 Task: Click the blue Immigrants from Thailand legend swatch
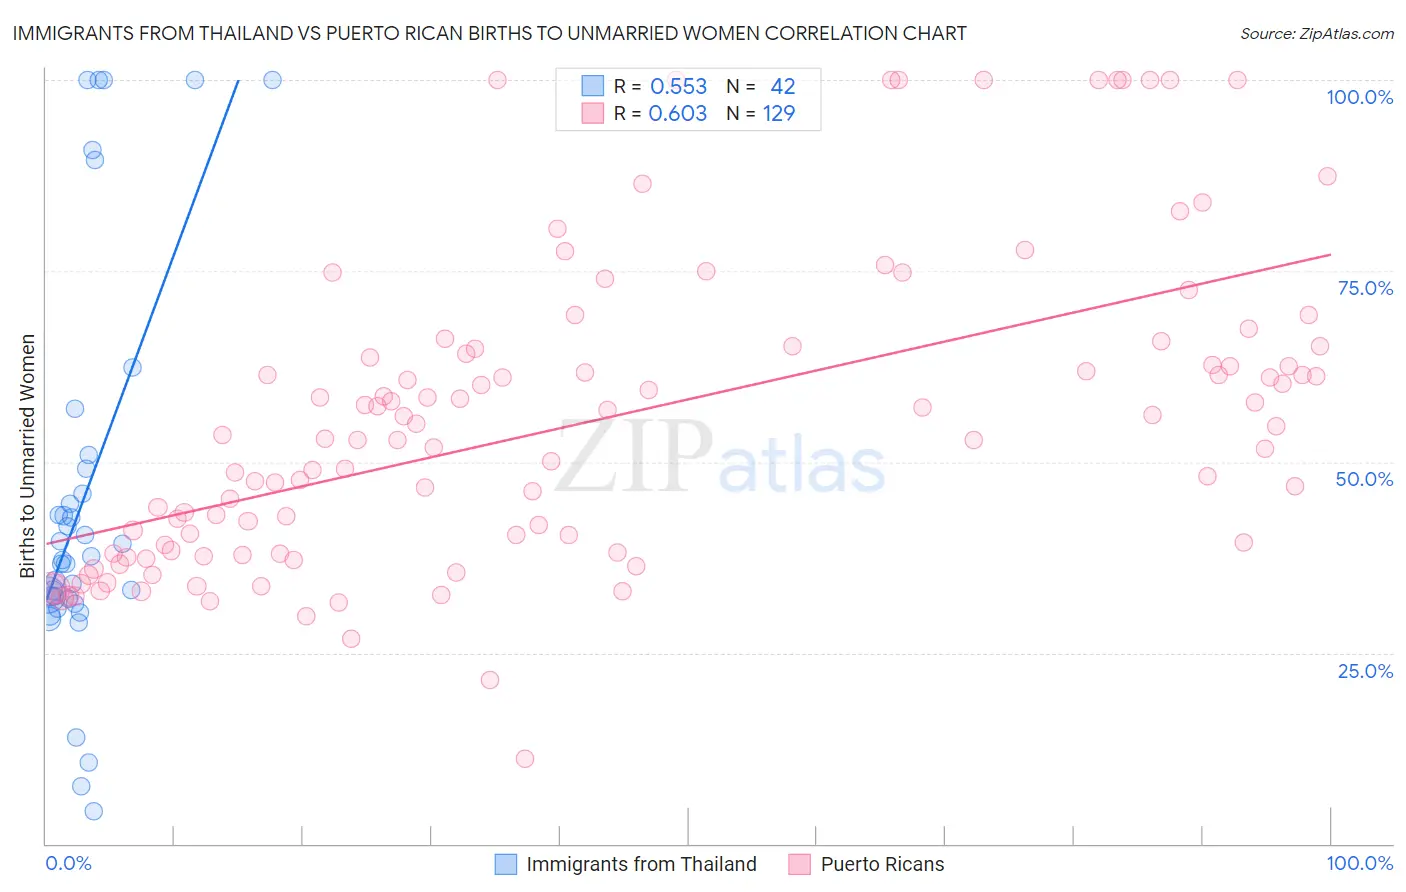[x=506, y=864]
